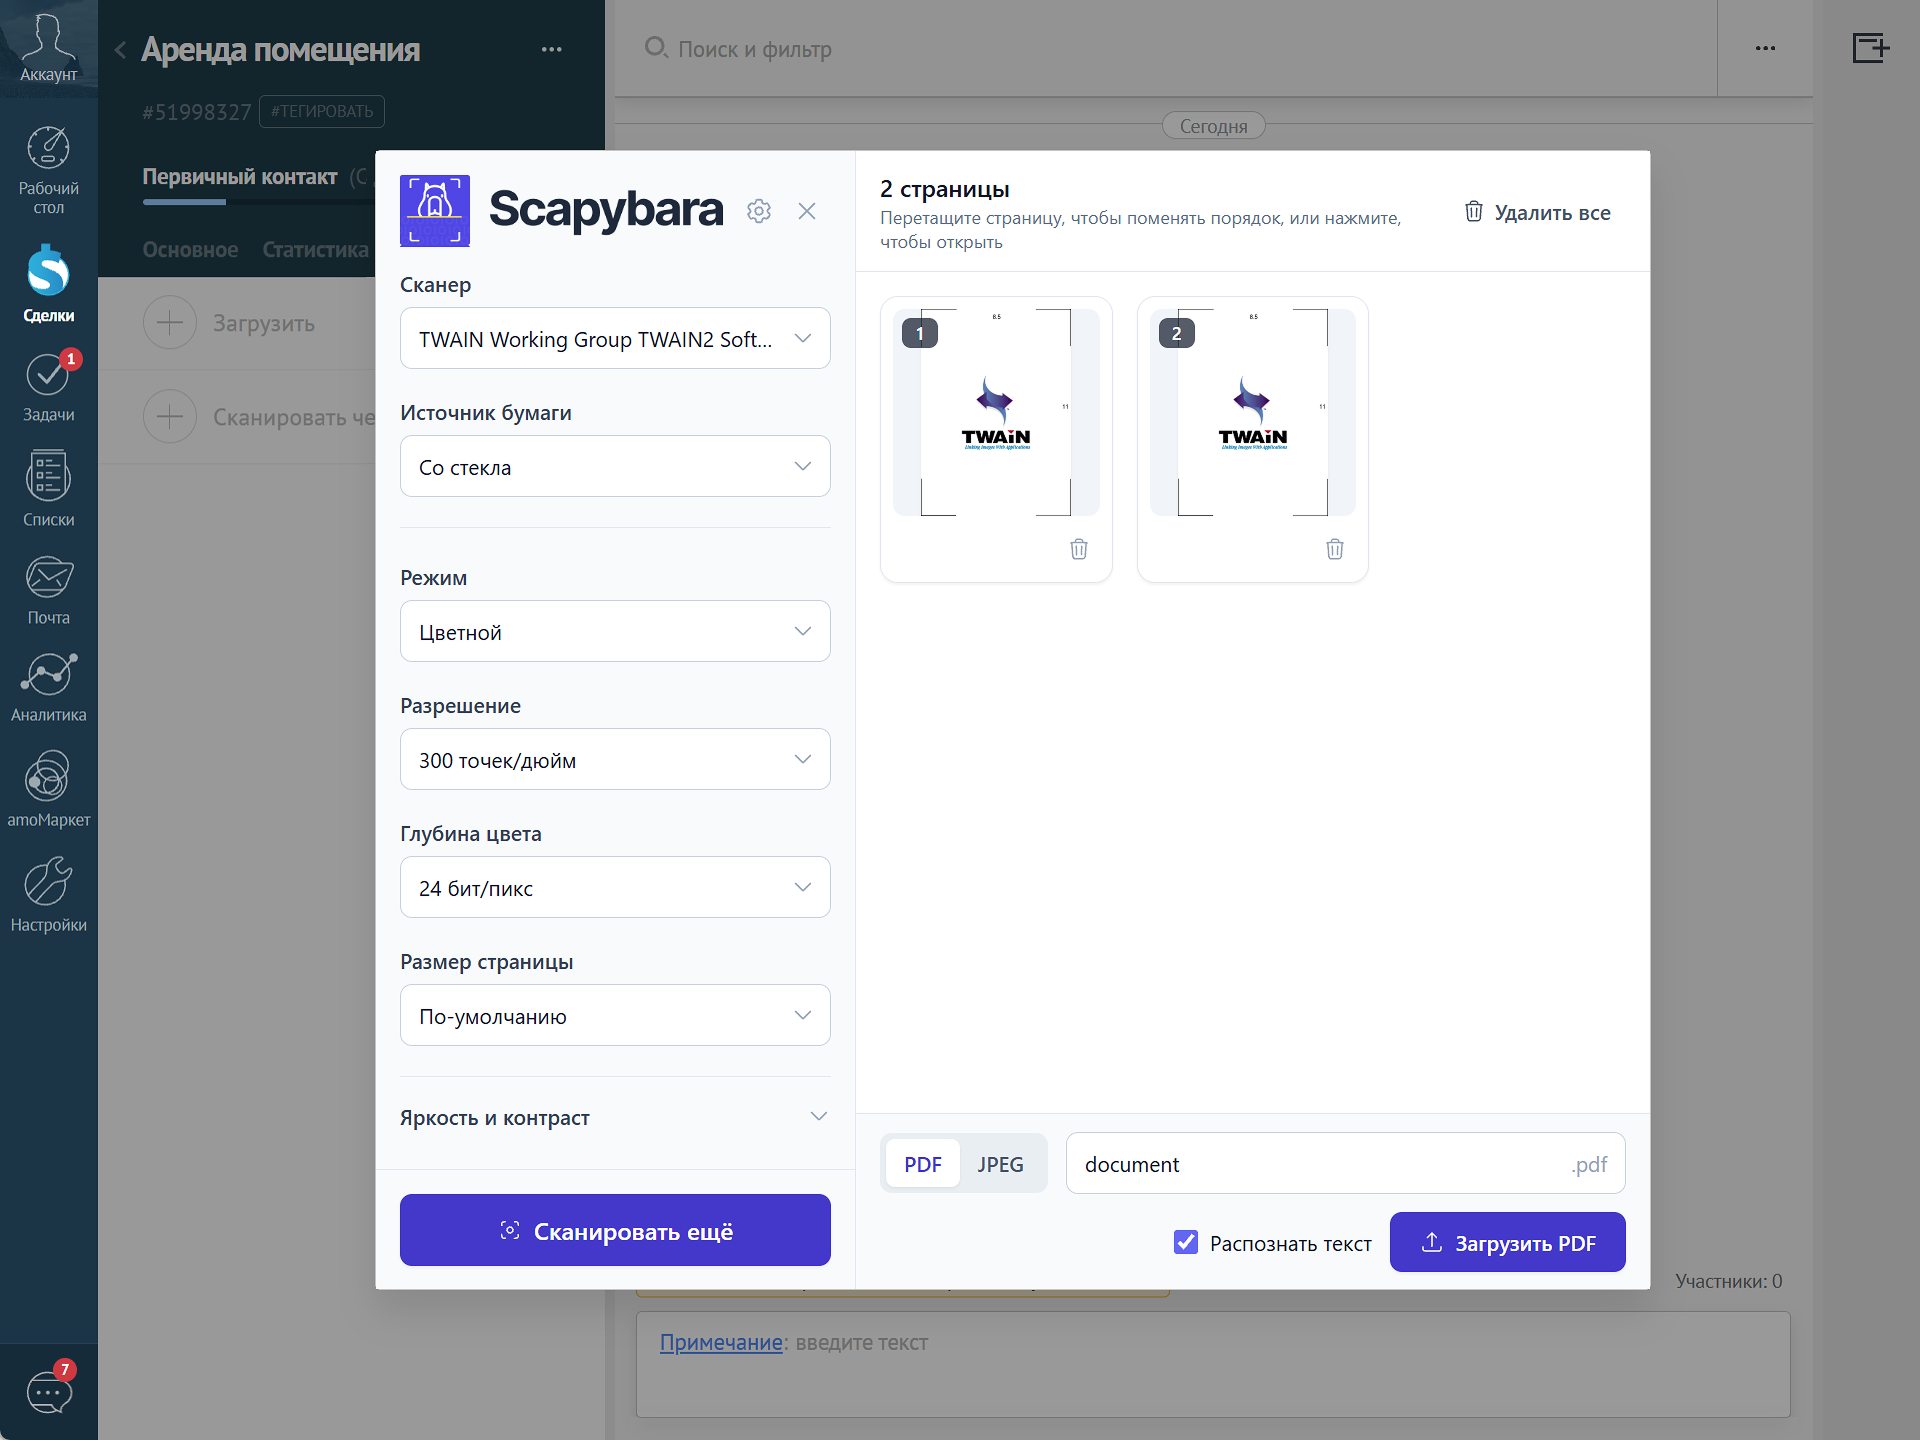The image size is (1920, 1440).
Task: Open deal options dots beside Аренда помещения
Action: [551, 49]
